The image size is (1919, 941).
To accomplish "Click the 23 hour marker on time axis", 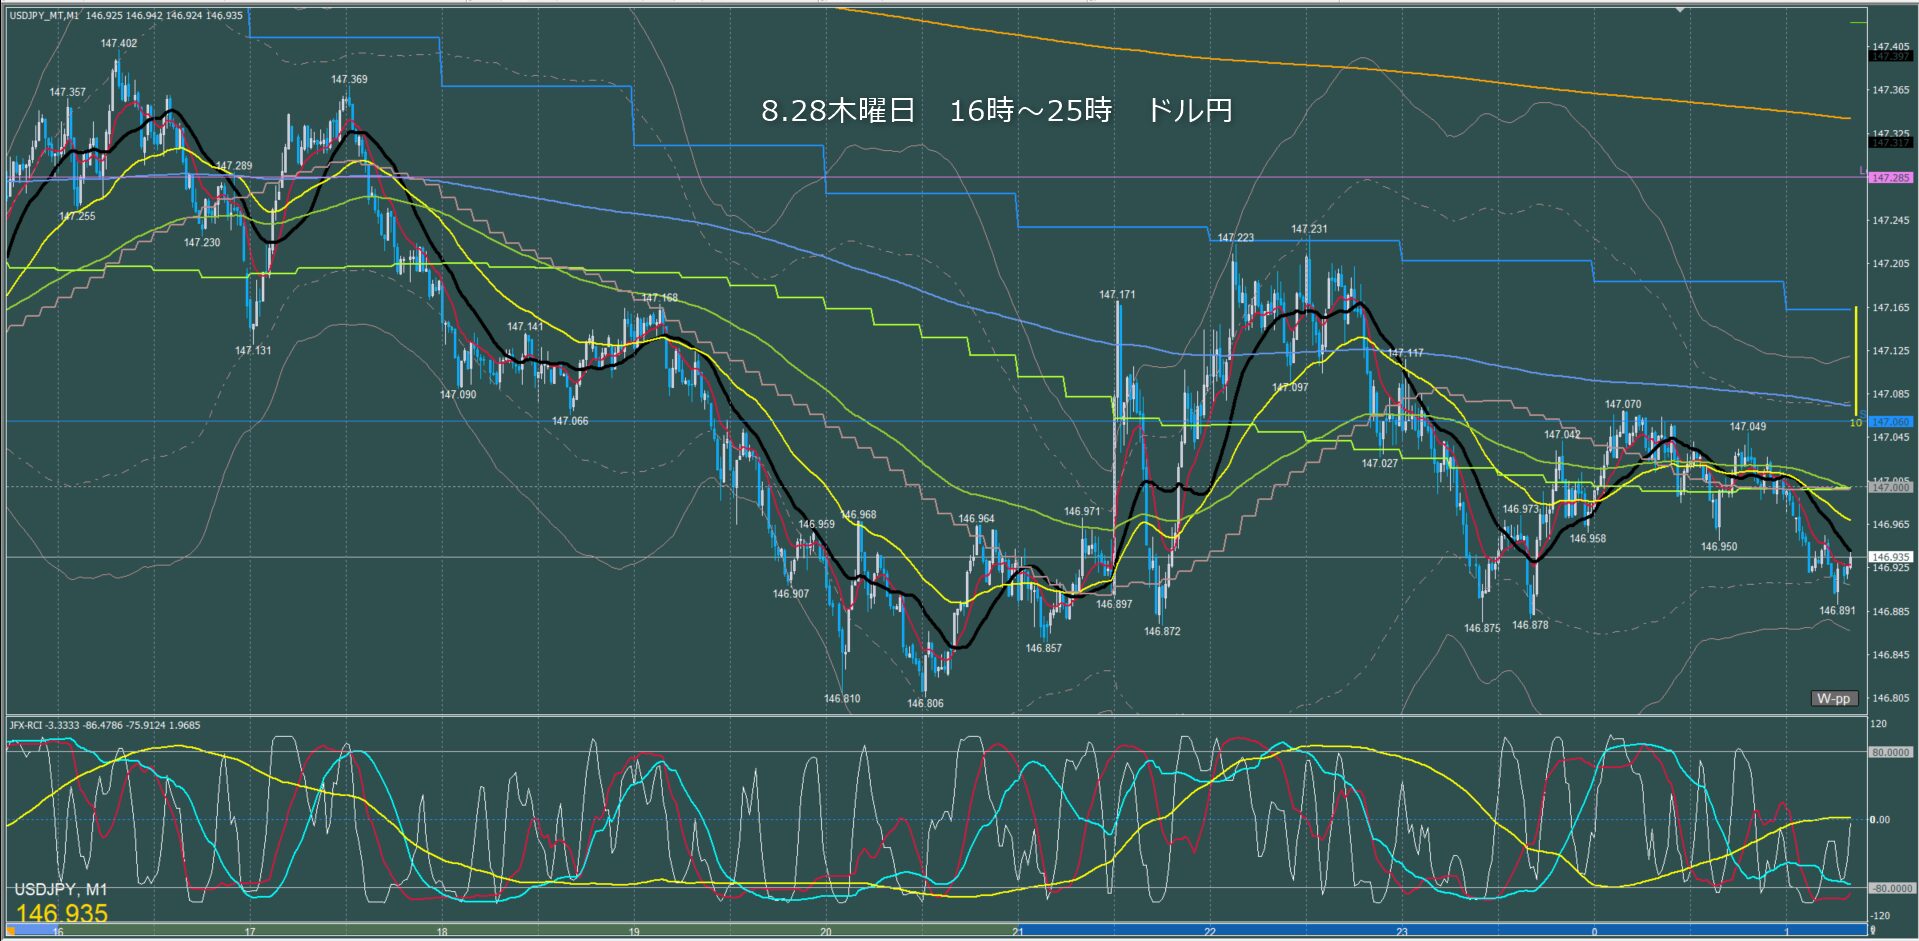I will [x=1402, y=932].
